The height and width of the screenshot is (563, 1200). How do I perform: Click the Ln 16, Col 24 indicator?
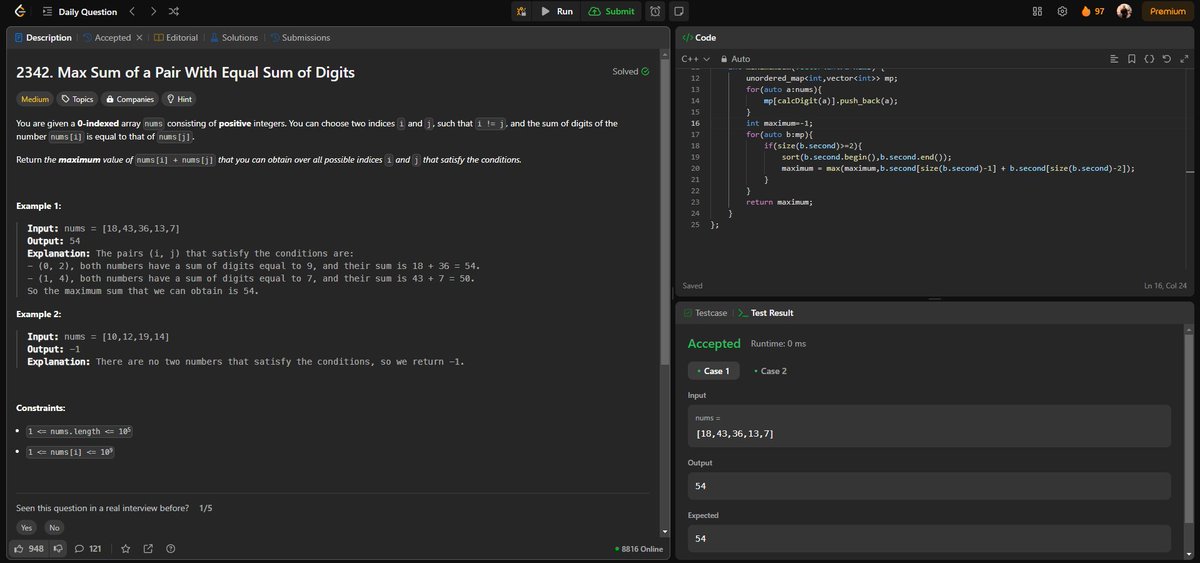(1166, 287)
